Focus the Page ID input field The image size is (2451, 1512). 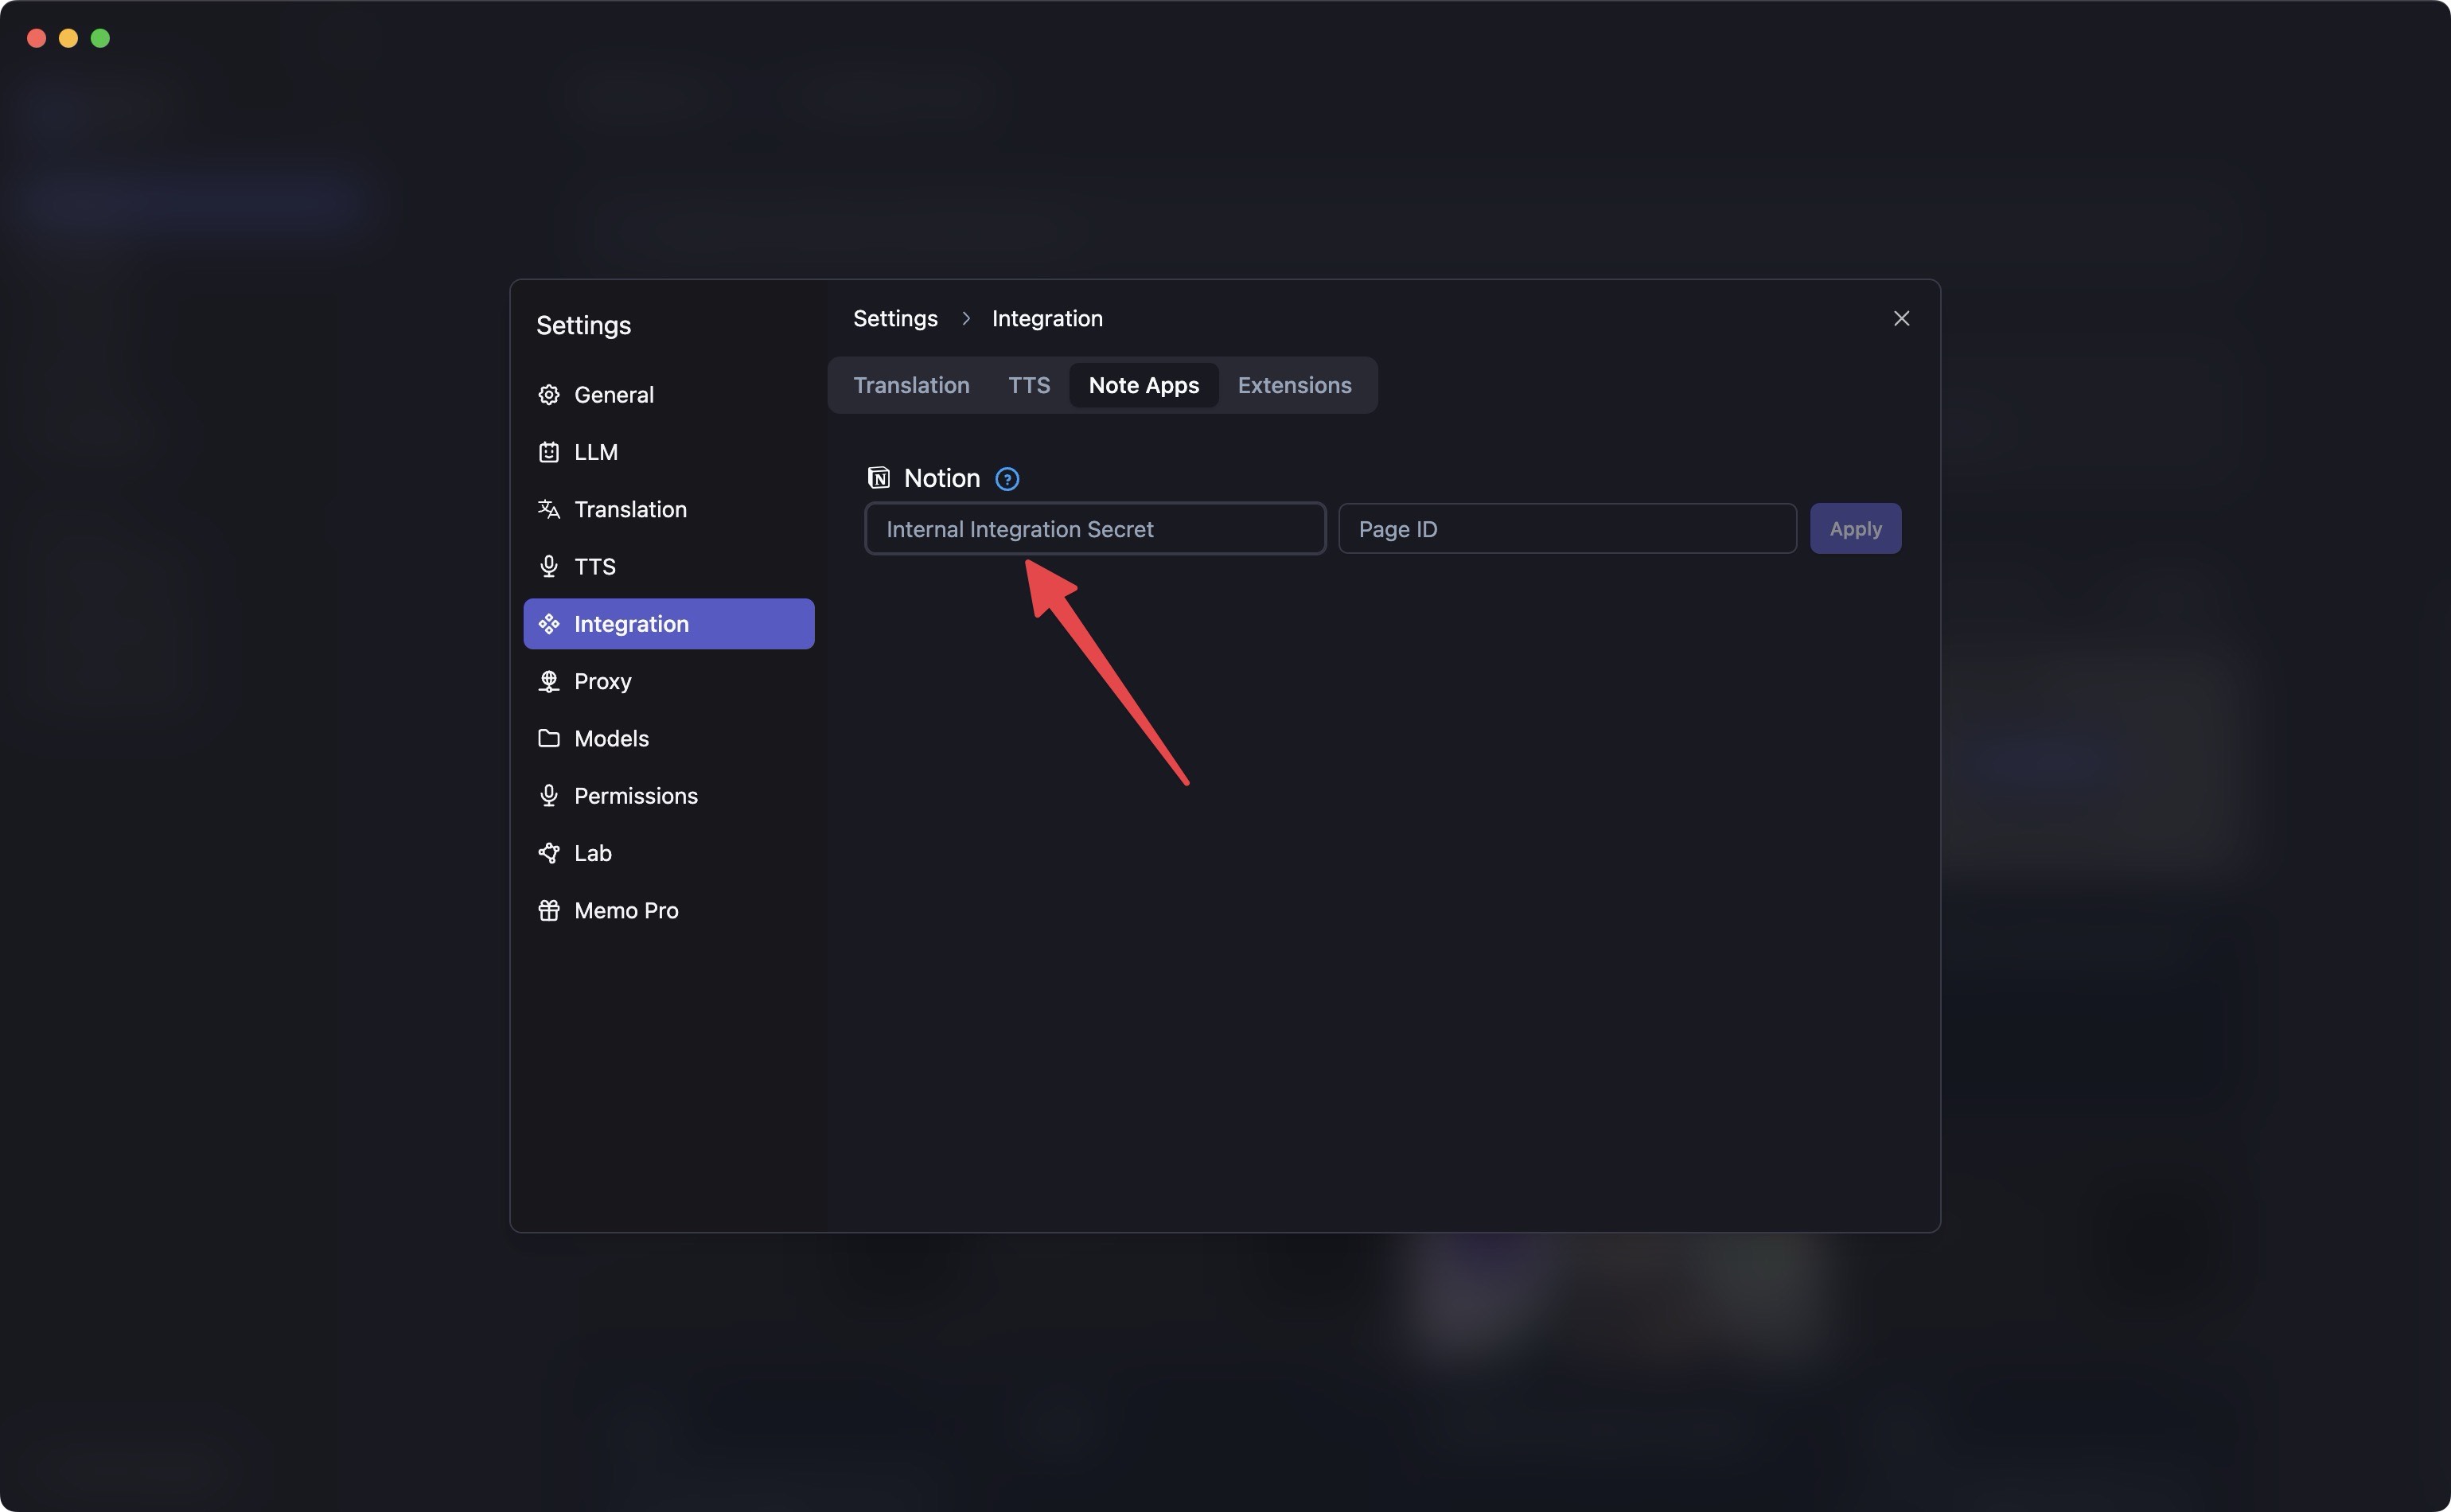point(1567,529)
